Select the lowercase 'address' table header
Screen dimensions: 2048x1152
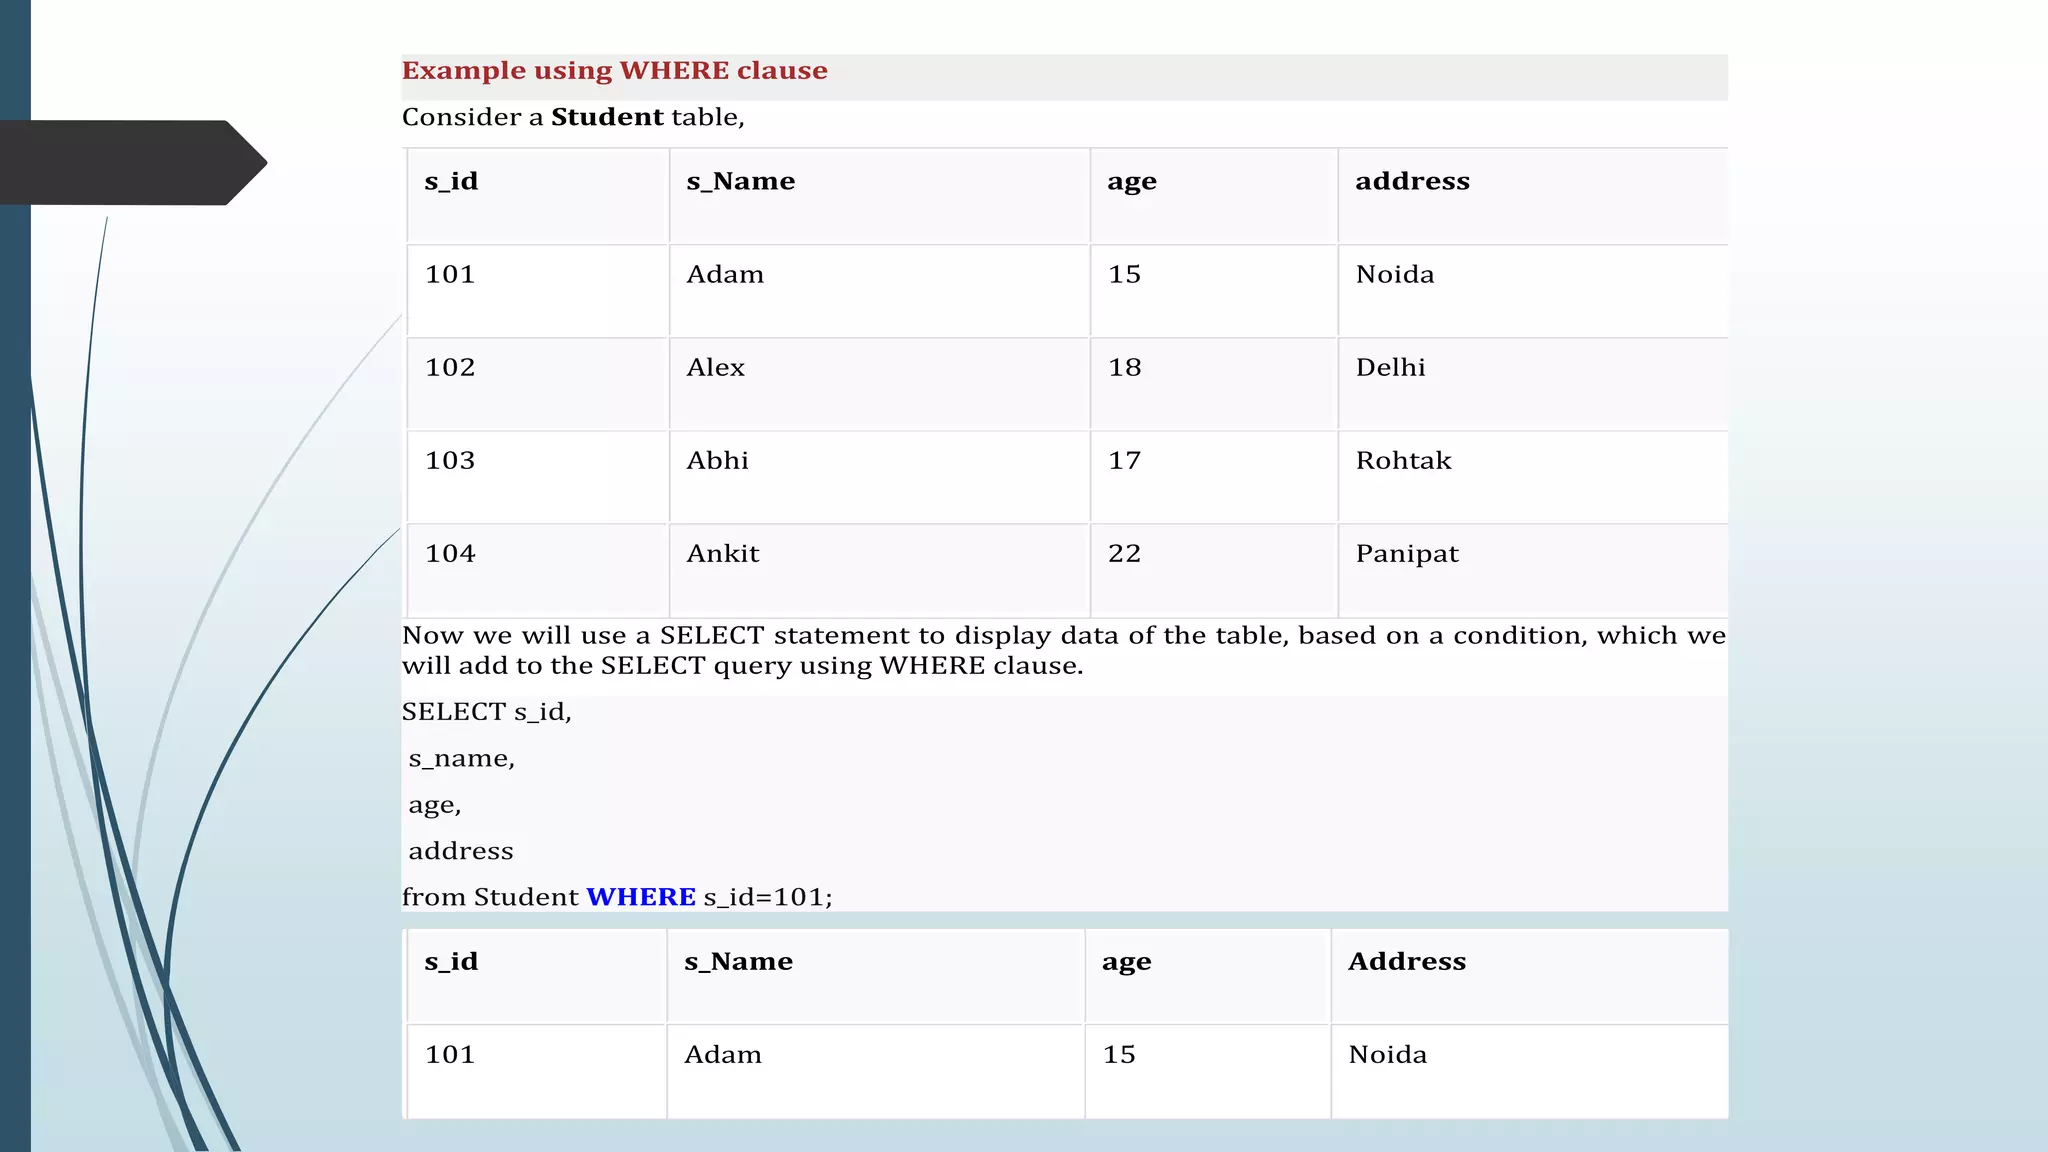[x=1412, y=181]
